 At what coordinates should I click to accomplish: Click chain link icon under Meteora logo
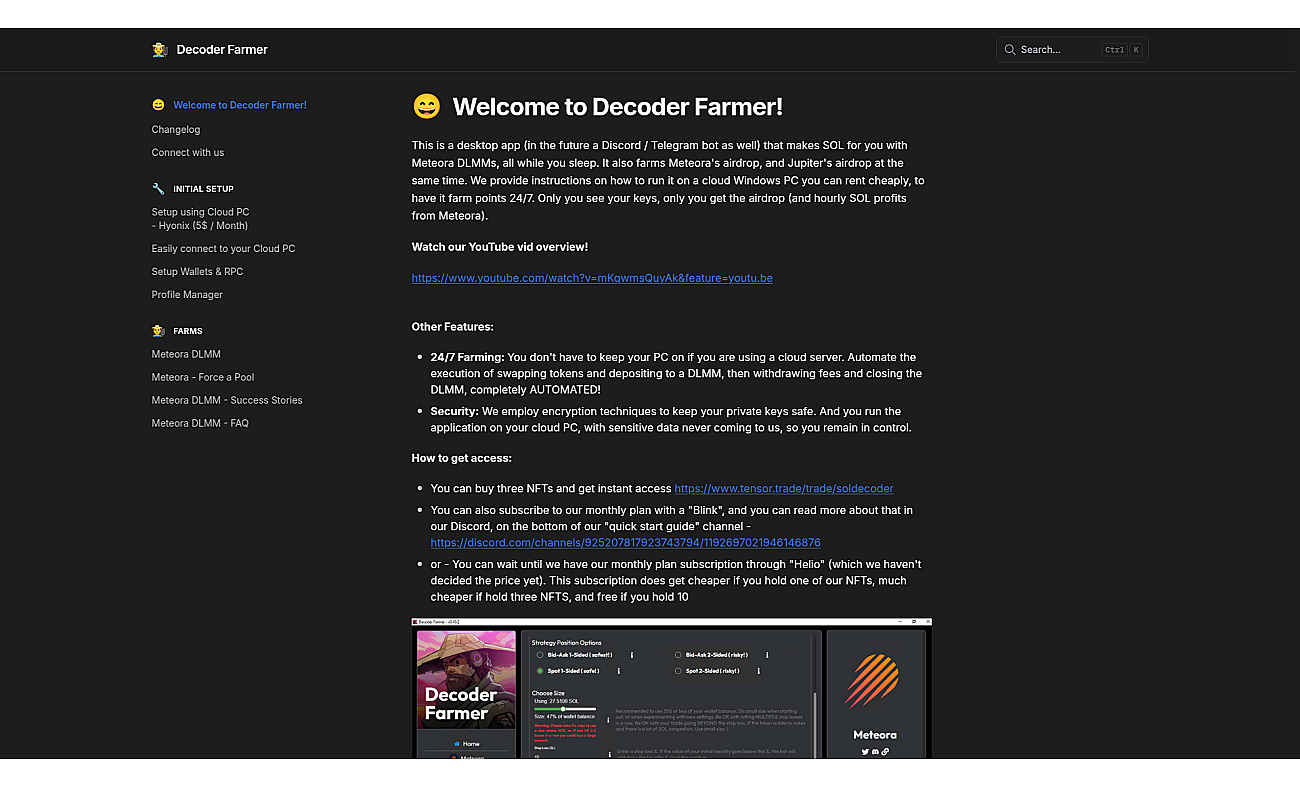885,751
